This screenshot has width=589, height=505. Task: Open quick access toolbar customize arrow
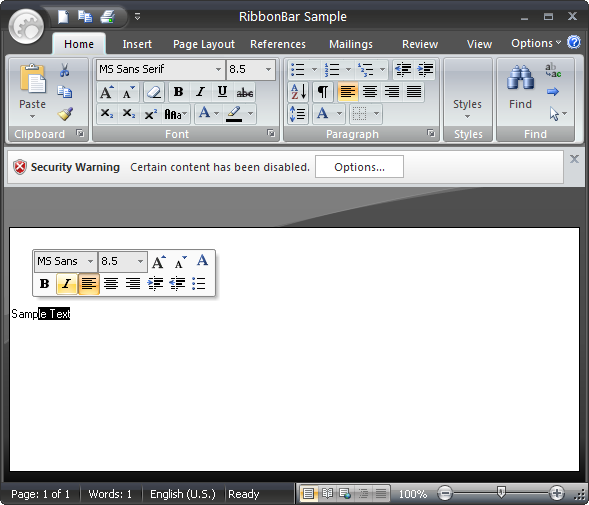coord(137,17)
